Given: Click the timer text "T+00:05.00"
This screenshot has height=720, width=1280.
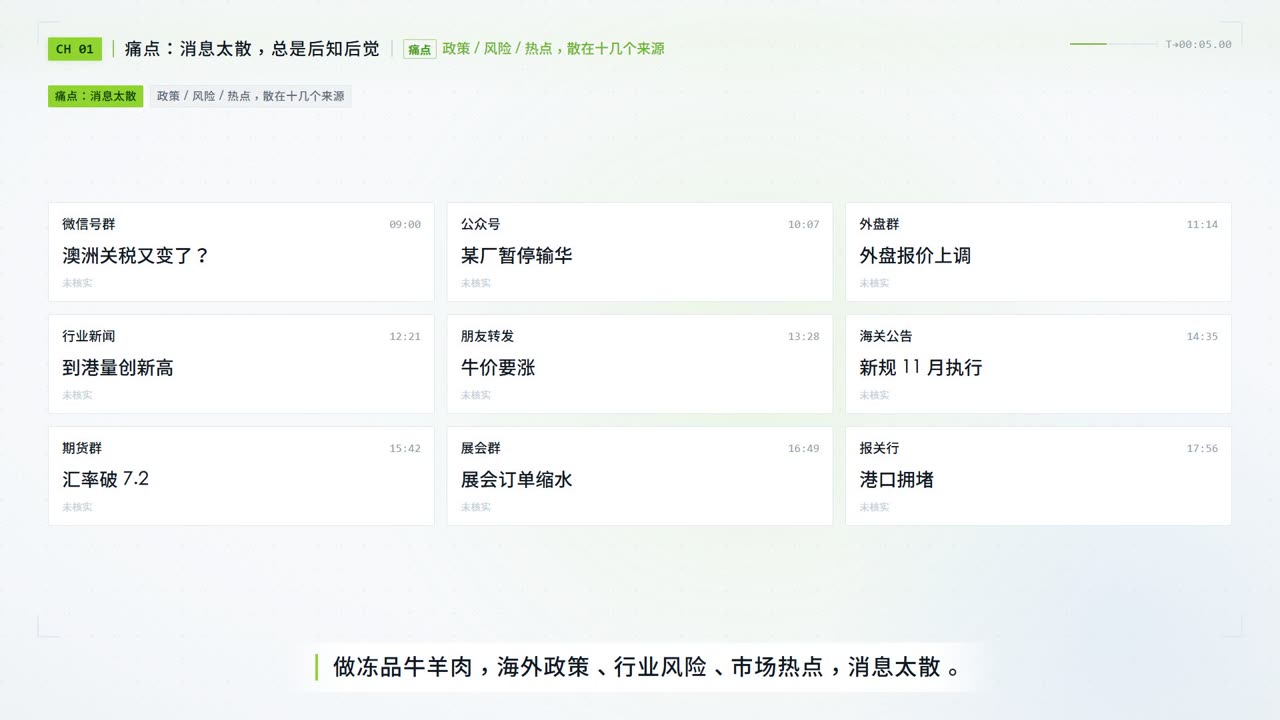Looking at the screenshot, I should pos(1199,44).
